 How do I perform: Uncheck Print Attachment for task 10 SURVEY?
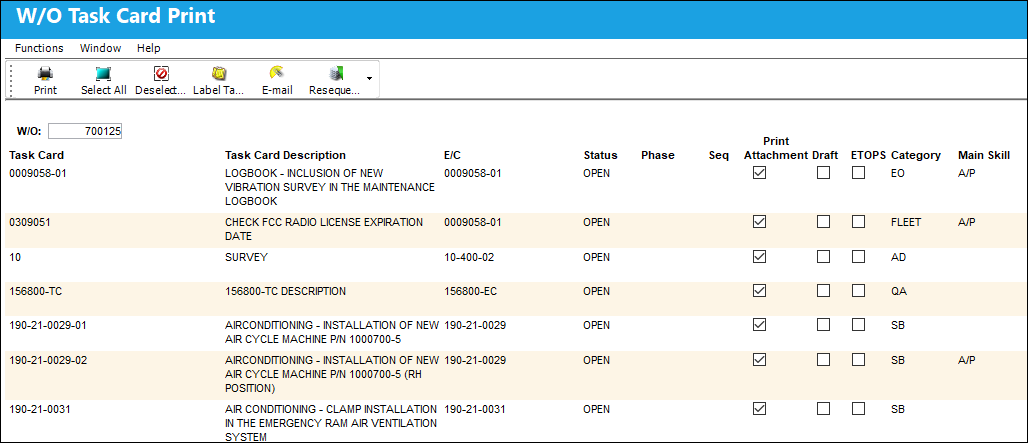point(759,257)
